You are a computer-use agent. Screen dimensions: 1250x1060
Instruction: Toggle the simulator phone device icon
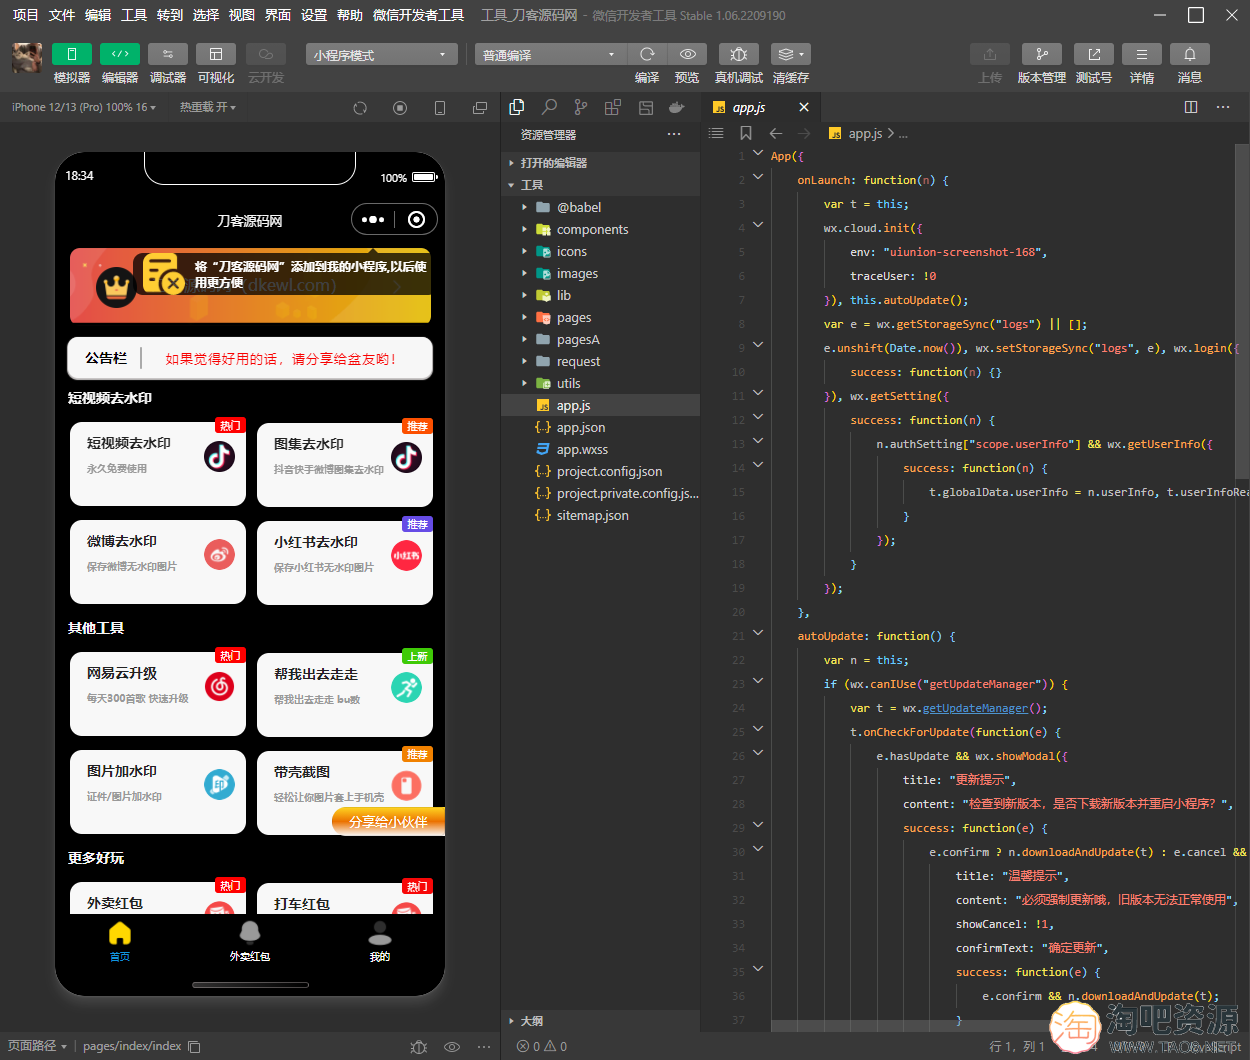click(x=440, y=108)
